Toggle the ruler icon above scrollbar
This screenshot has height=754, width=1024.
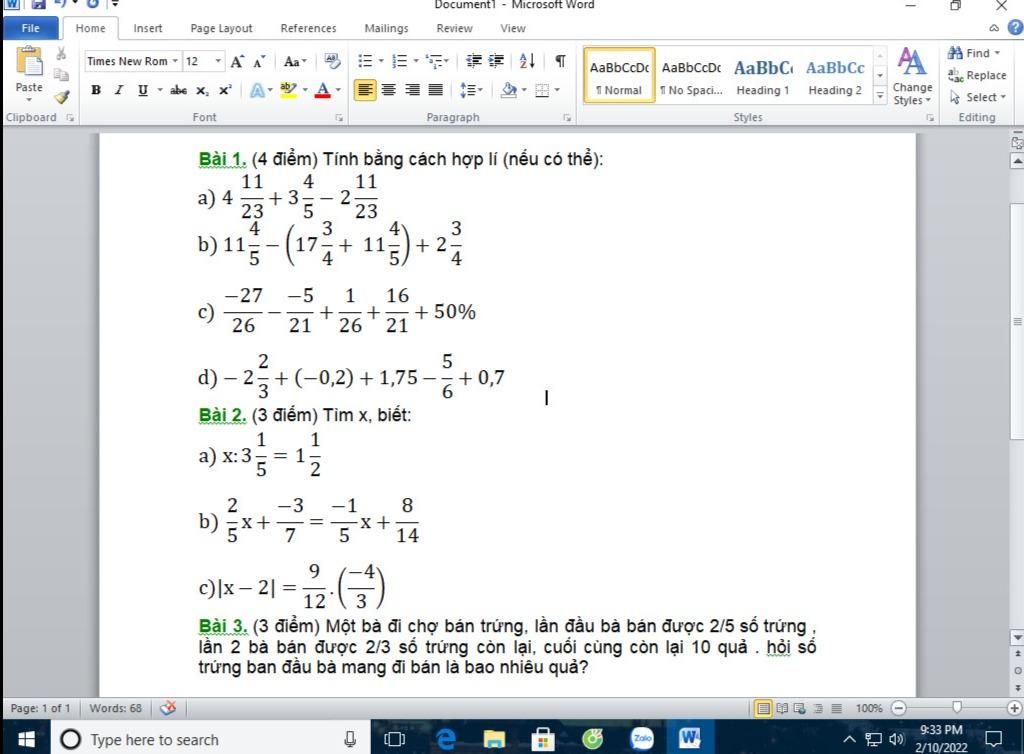[1017, 142]
